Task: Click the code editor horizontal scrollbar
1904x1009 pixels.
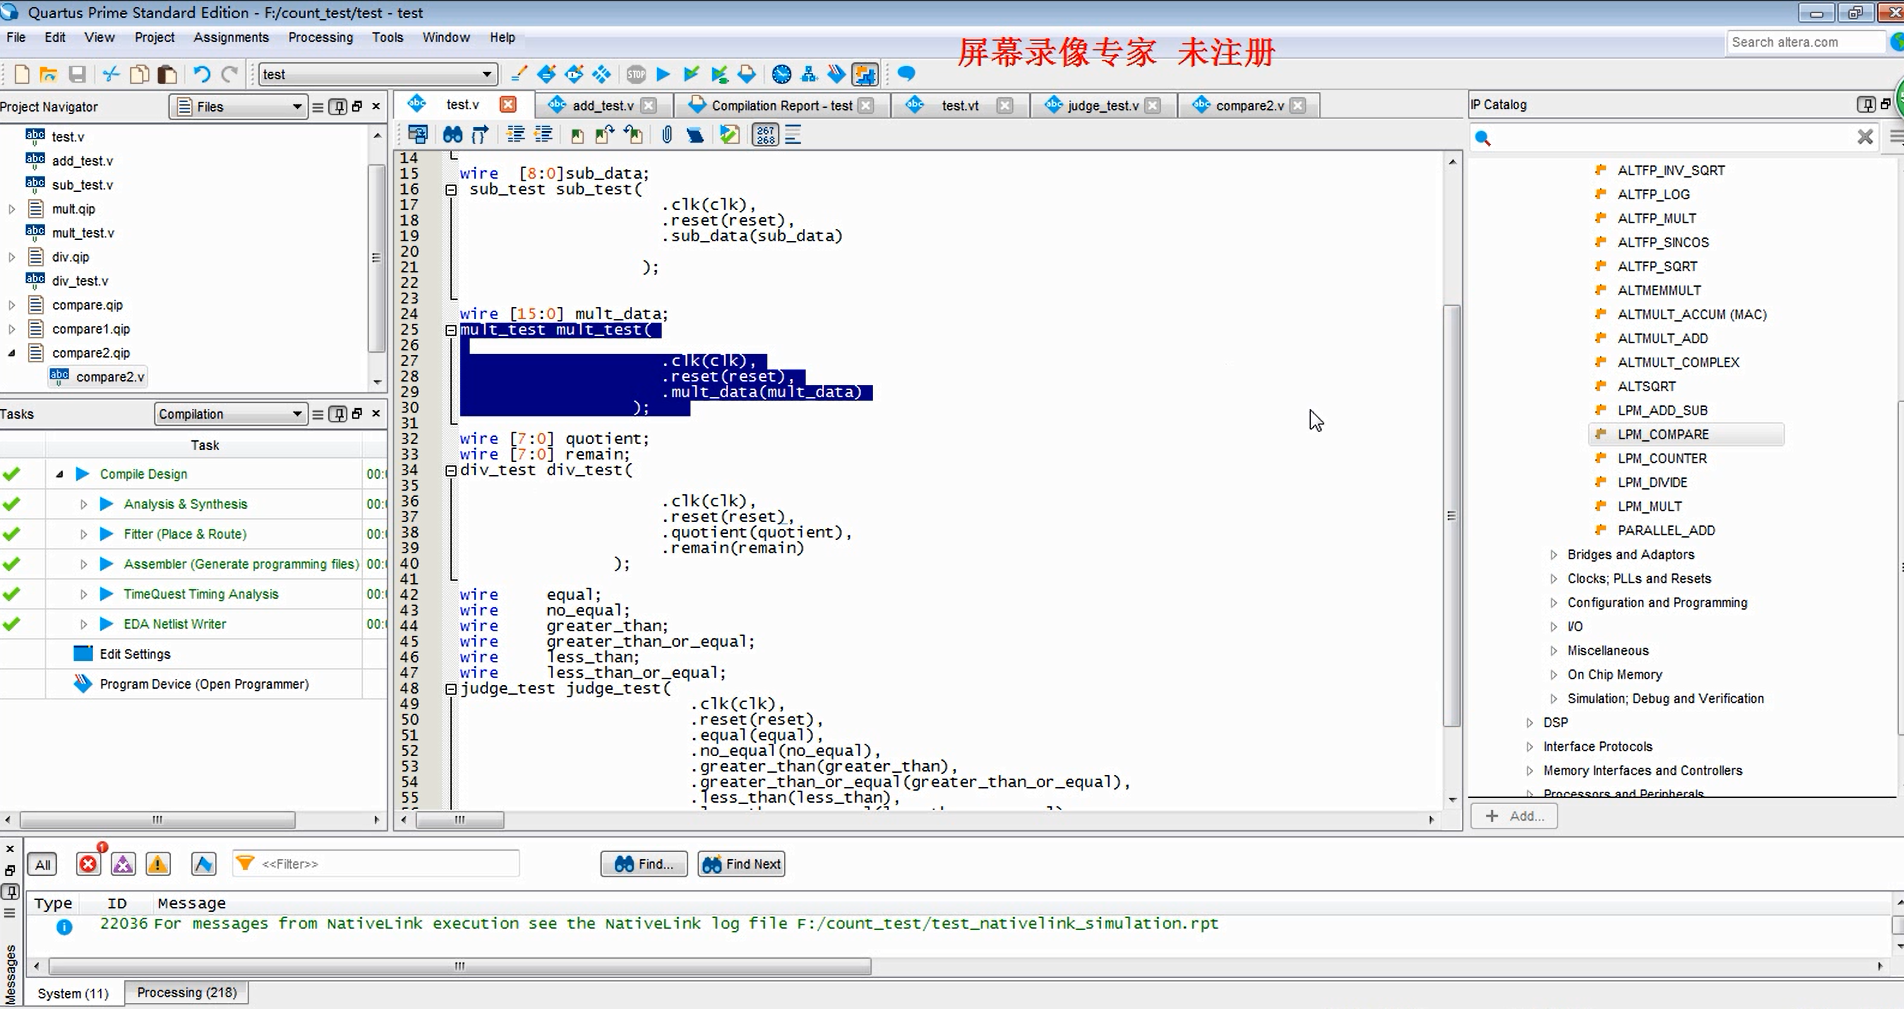Action: tap(460, 820)
